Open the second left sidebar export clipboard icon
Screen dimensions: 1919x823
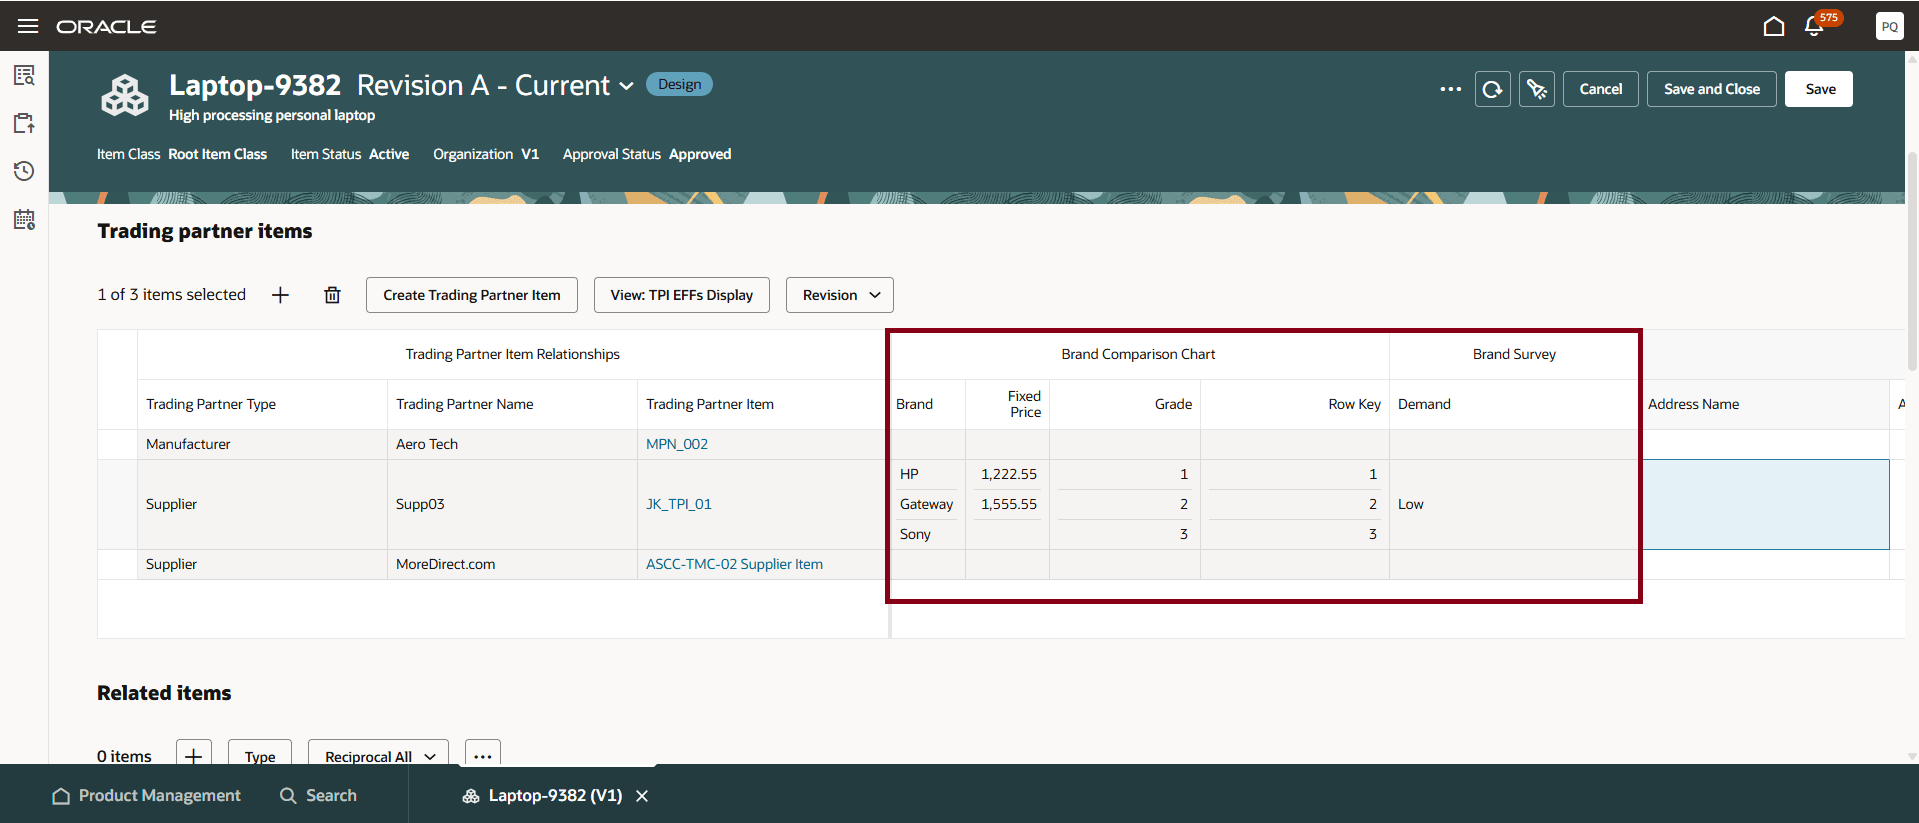coord(24,123)
